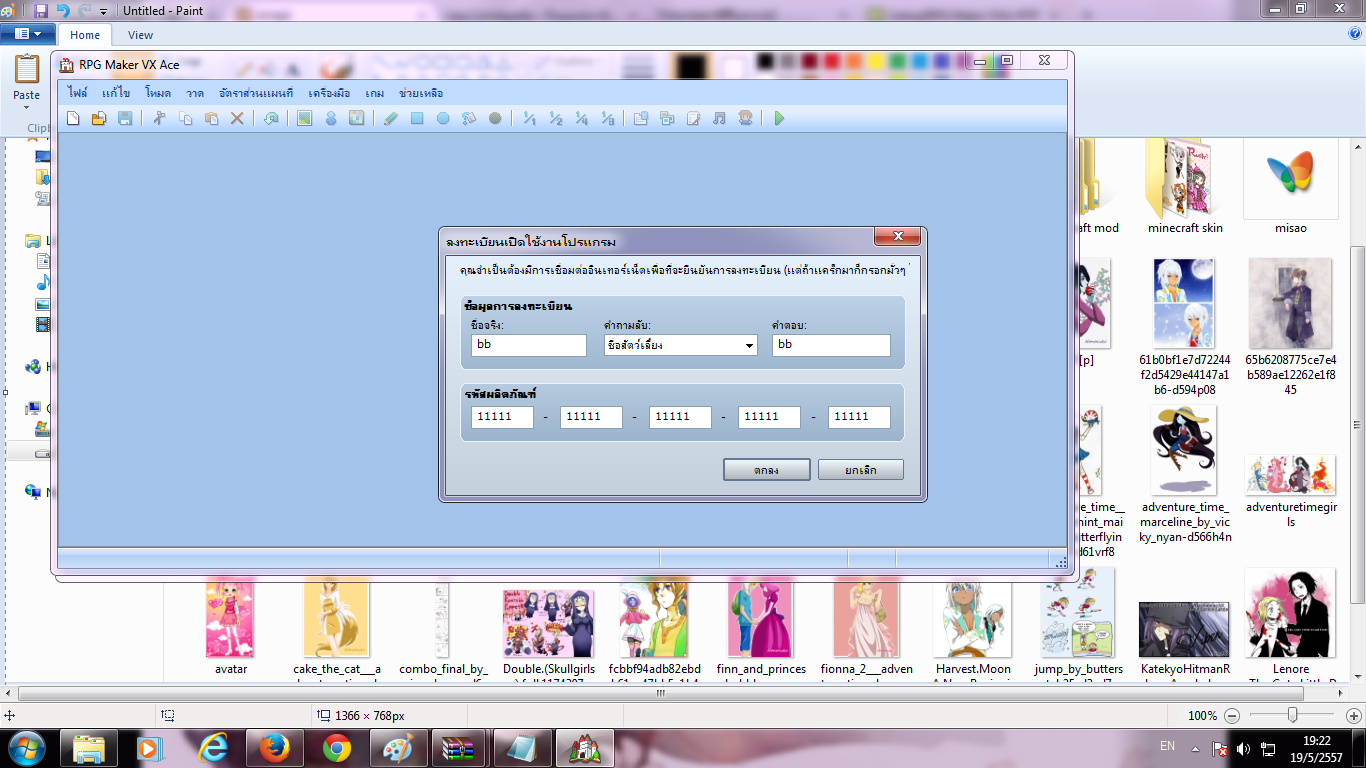Screen dimensions: 1366x768
Task: Set map zoom scale to 1/2
Action: pyautogui.click(x=555, y=119)
